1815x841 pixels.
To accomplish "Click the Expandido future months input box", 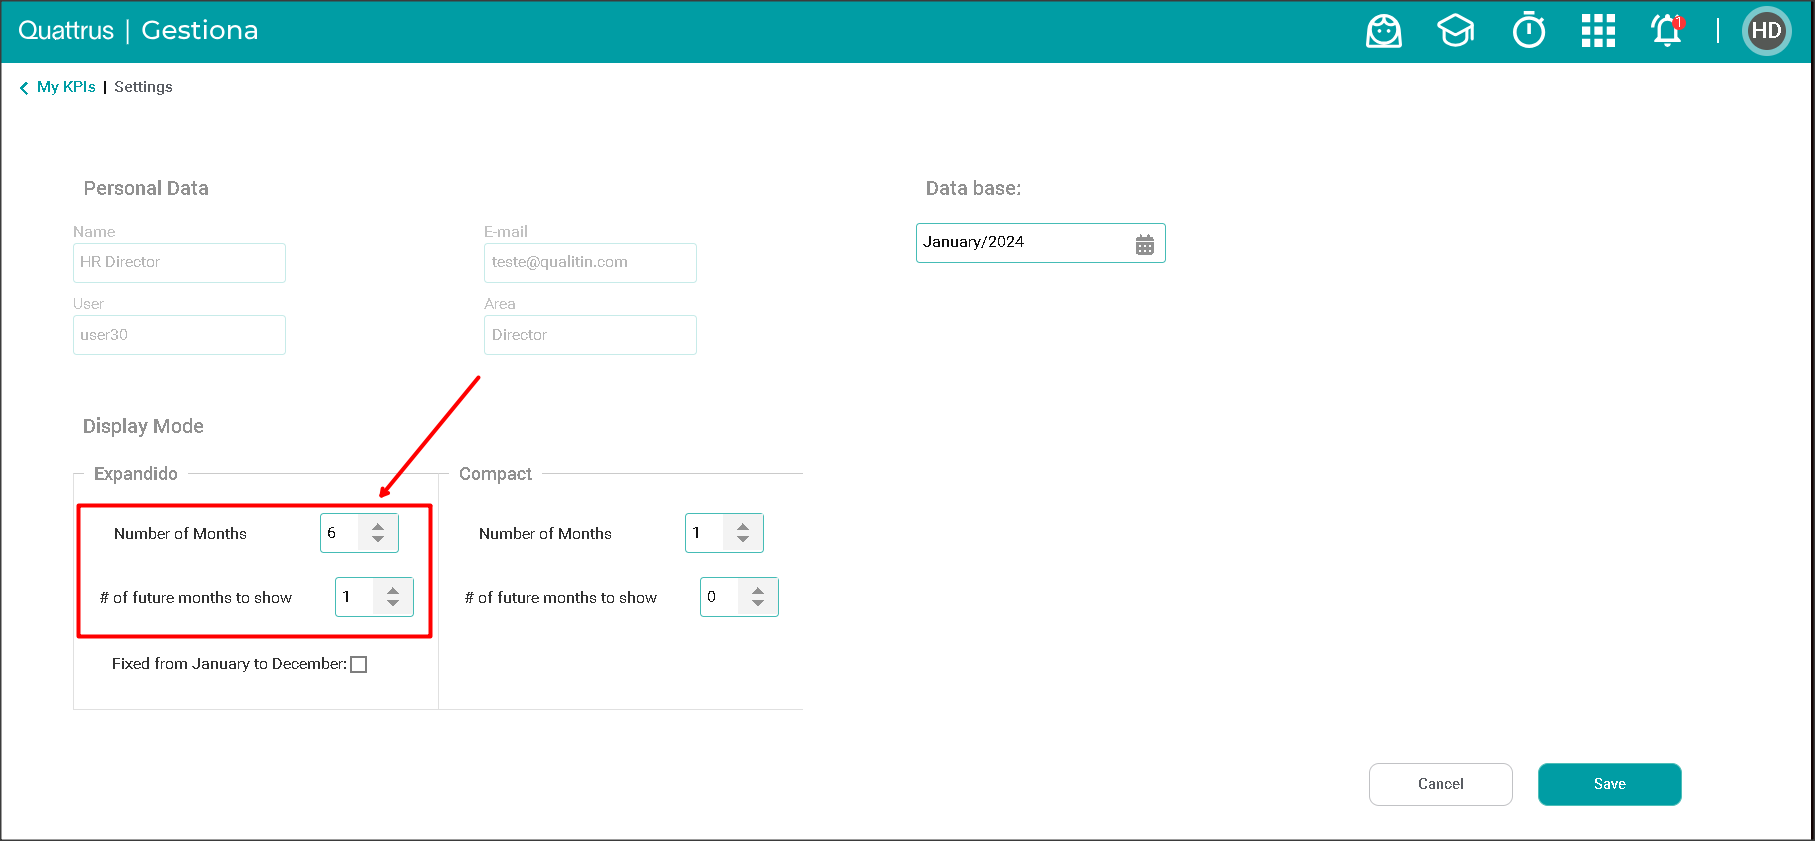I will [x=354, y=597].
